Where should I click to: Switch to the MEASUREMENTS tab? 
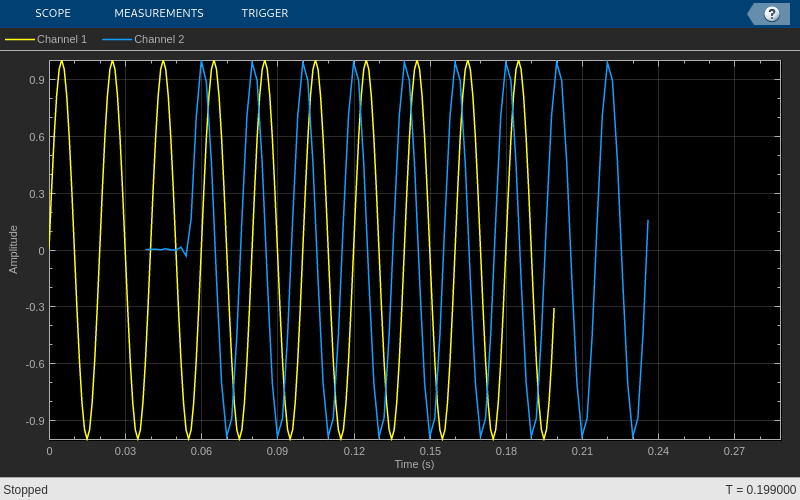pyautogui.click(x=159, y=13)
